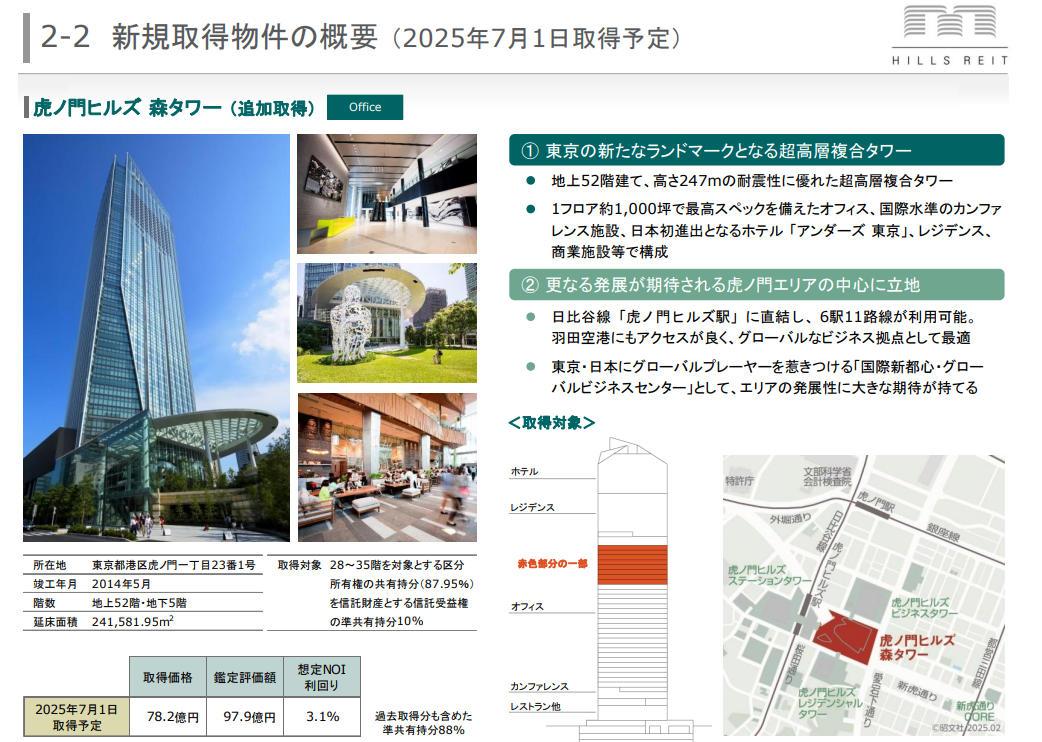Click the ＜取得対象＞ label
1042x742 pixels.
pyautogui.click(x=551, y=422)
